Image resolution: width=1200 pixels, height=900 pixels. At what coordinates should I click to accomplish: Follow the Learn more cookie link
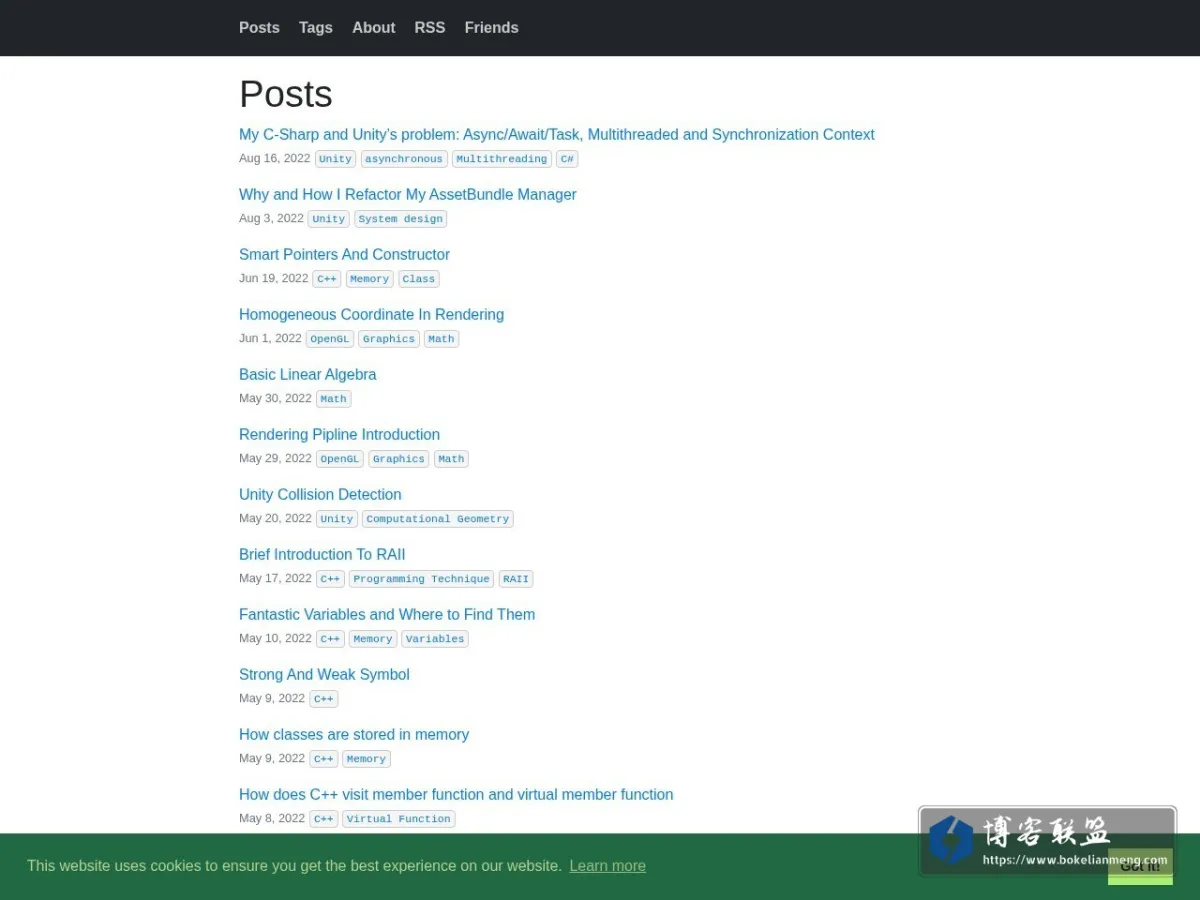click(608, 866)
